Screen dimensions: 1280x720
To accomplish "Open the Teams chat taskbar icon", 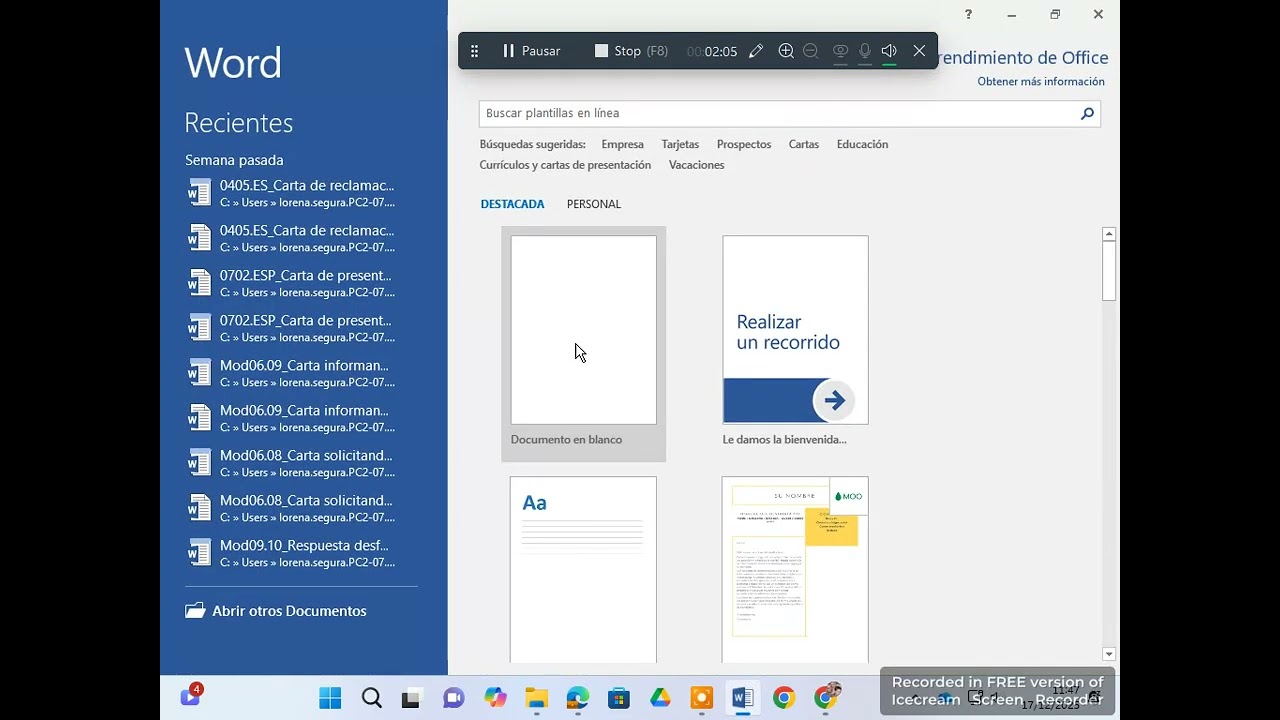I will 453,698.
